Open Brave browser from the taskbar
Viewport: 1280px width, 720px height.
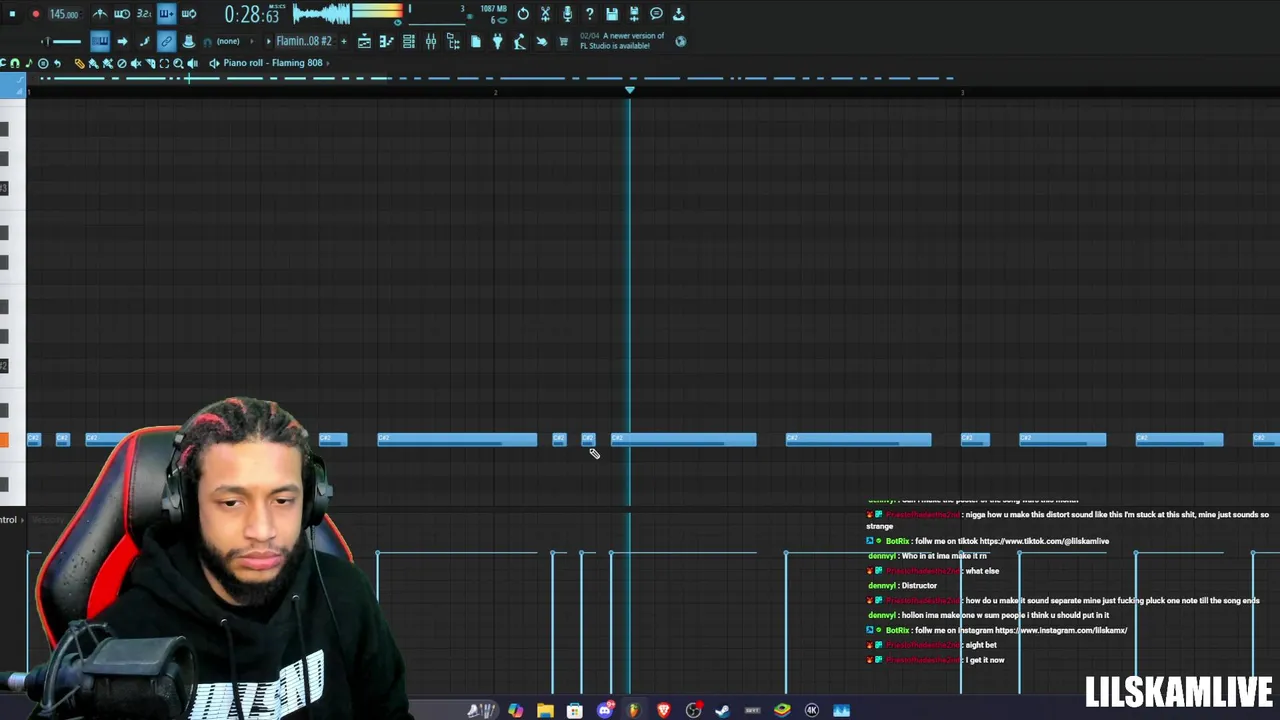pos(664,710)
